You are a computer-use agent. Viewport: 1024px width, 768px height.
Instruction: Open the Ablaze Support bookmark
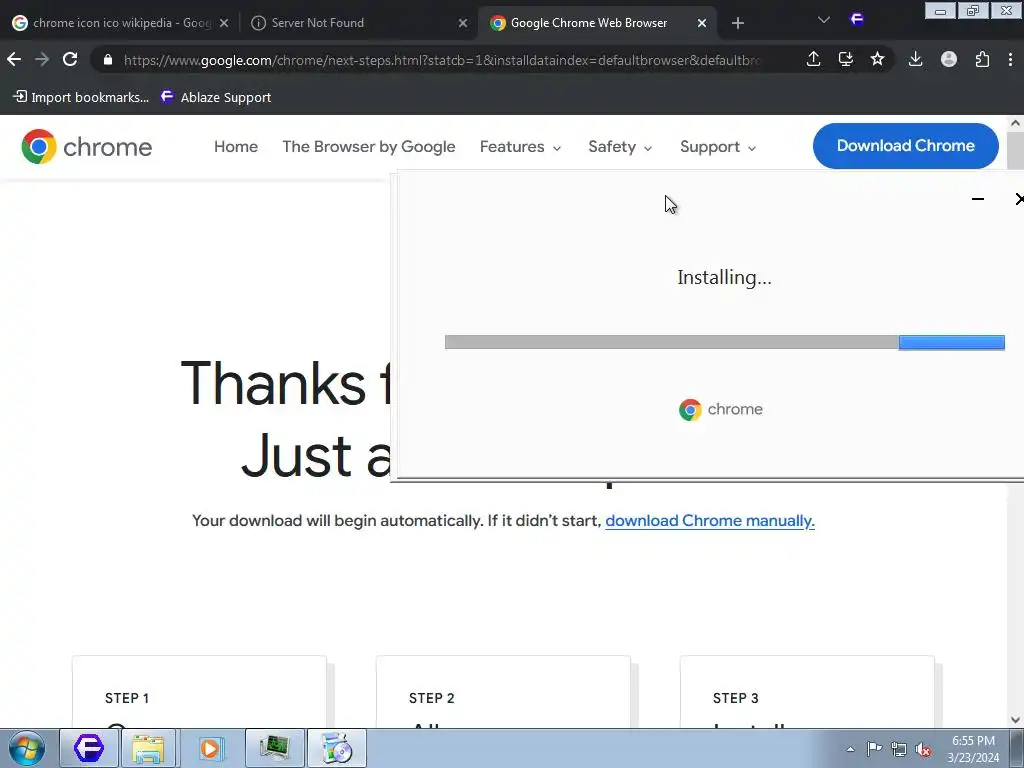pyautogui.click(x=216, y=97)
